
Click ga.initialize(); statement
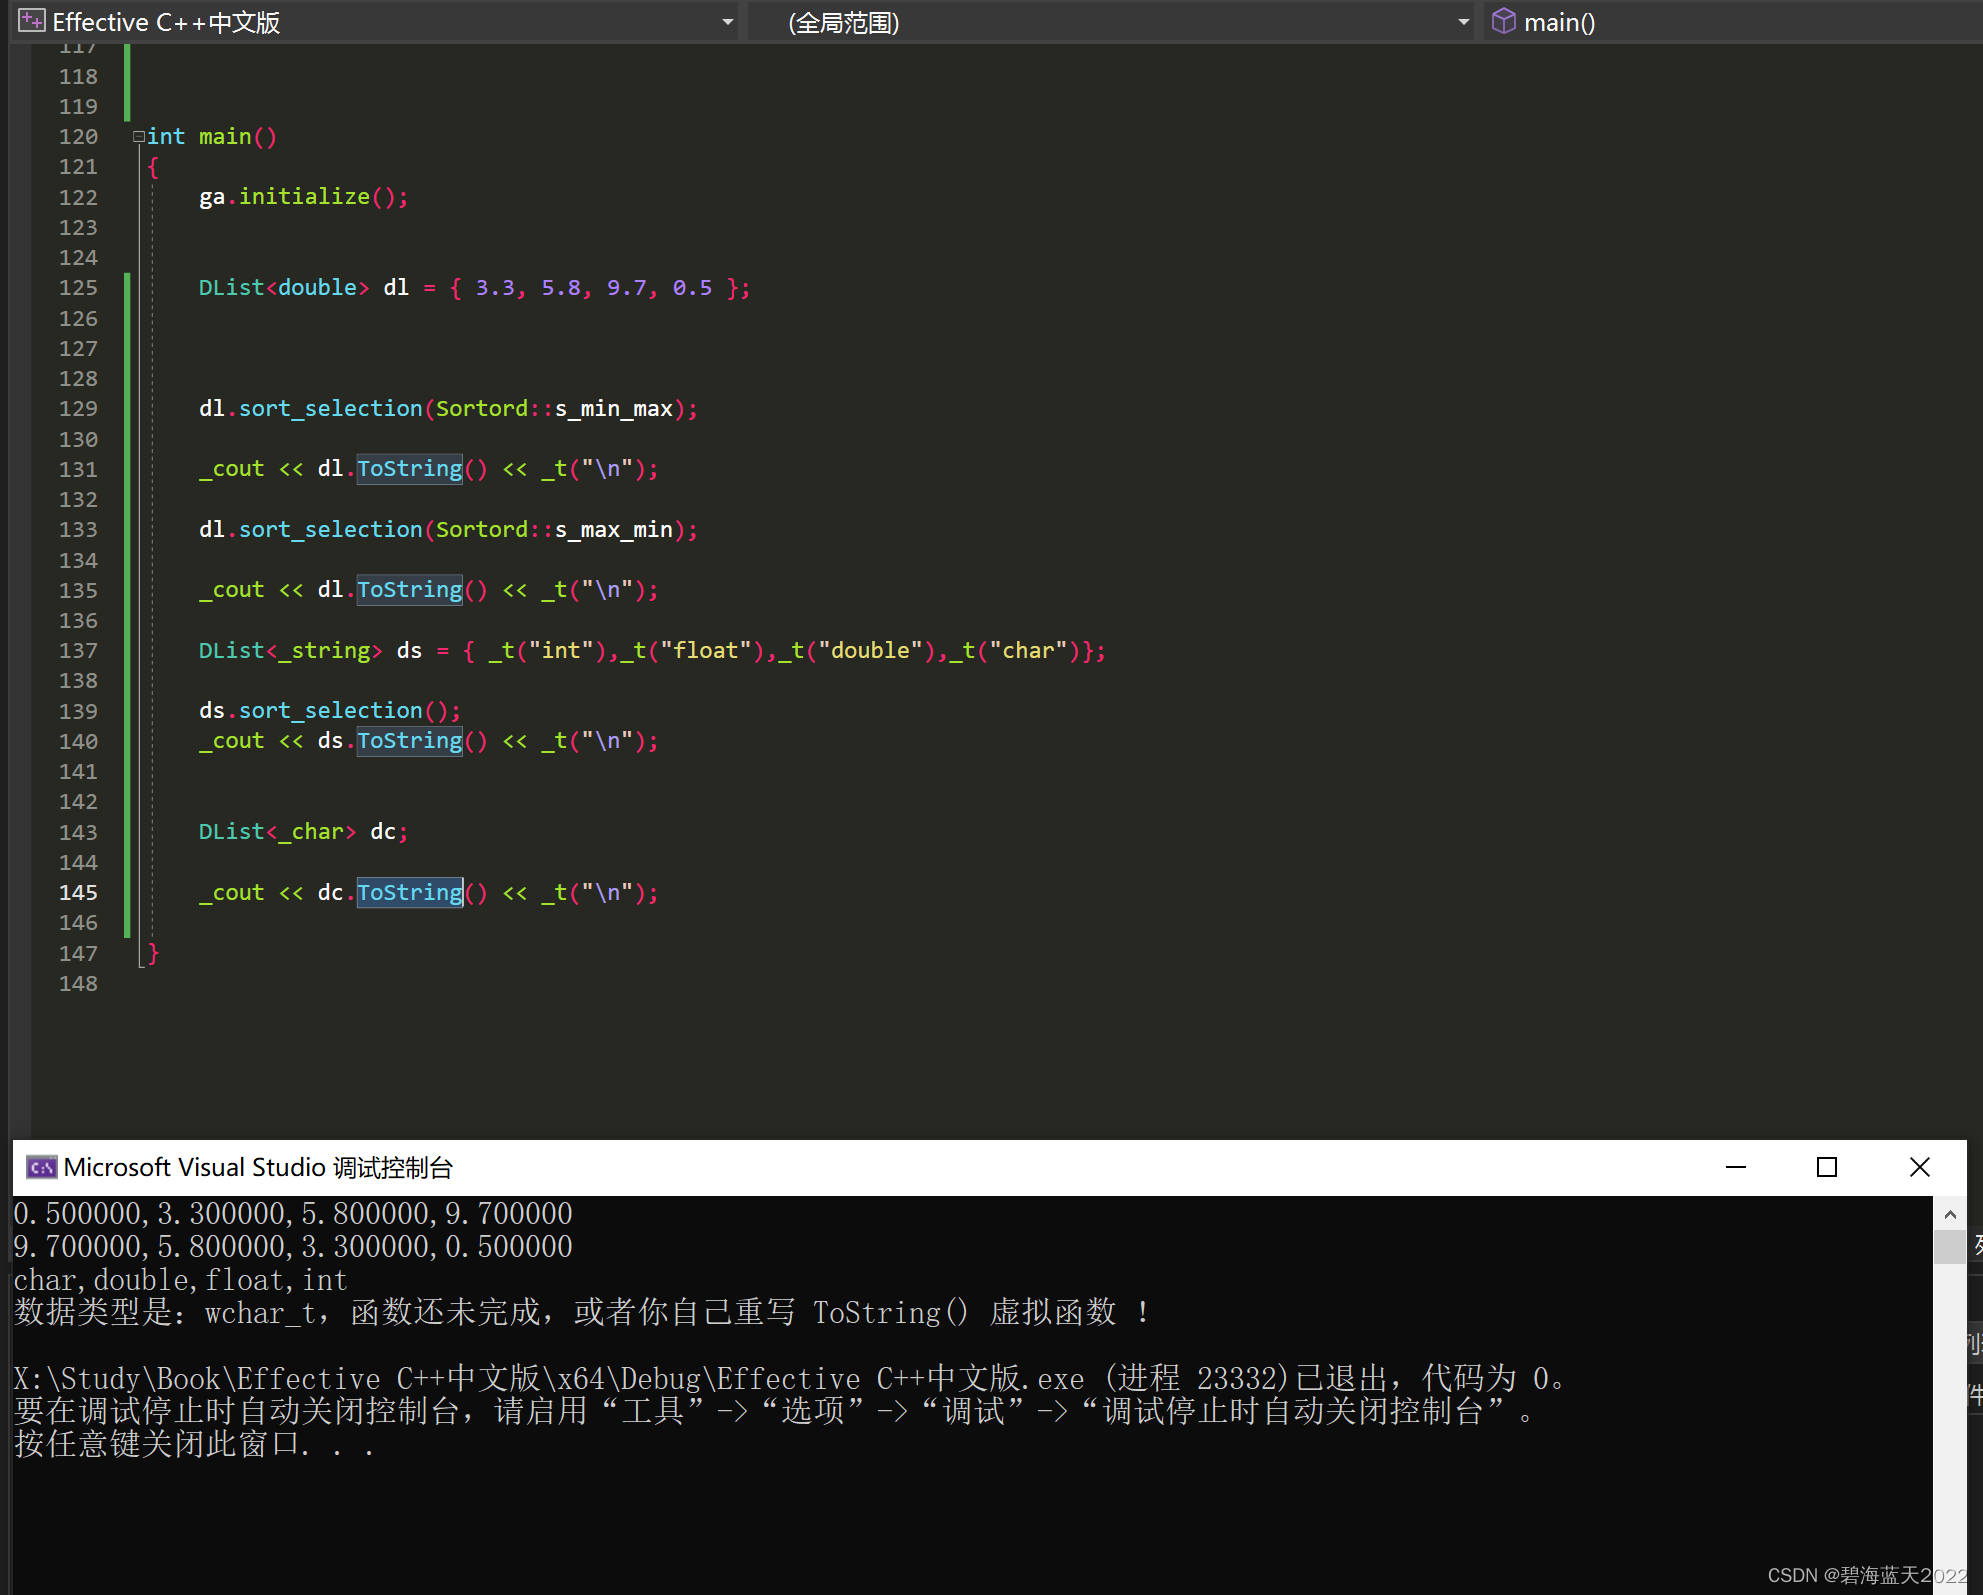coord(304,196)
